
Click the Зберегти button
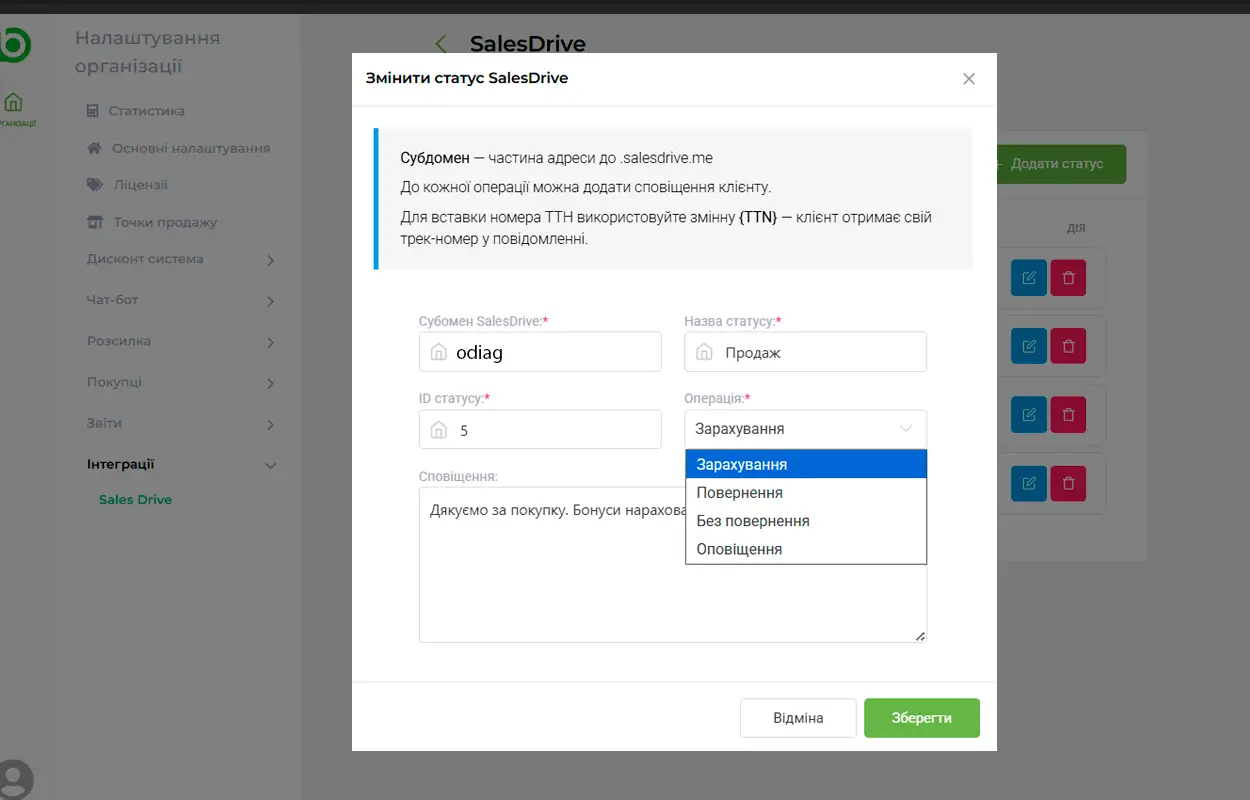[921, 717]
